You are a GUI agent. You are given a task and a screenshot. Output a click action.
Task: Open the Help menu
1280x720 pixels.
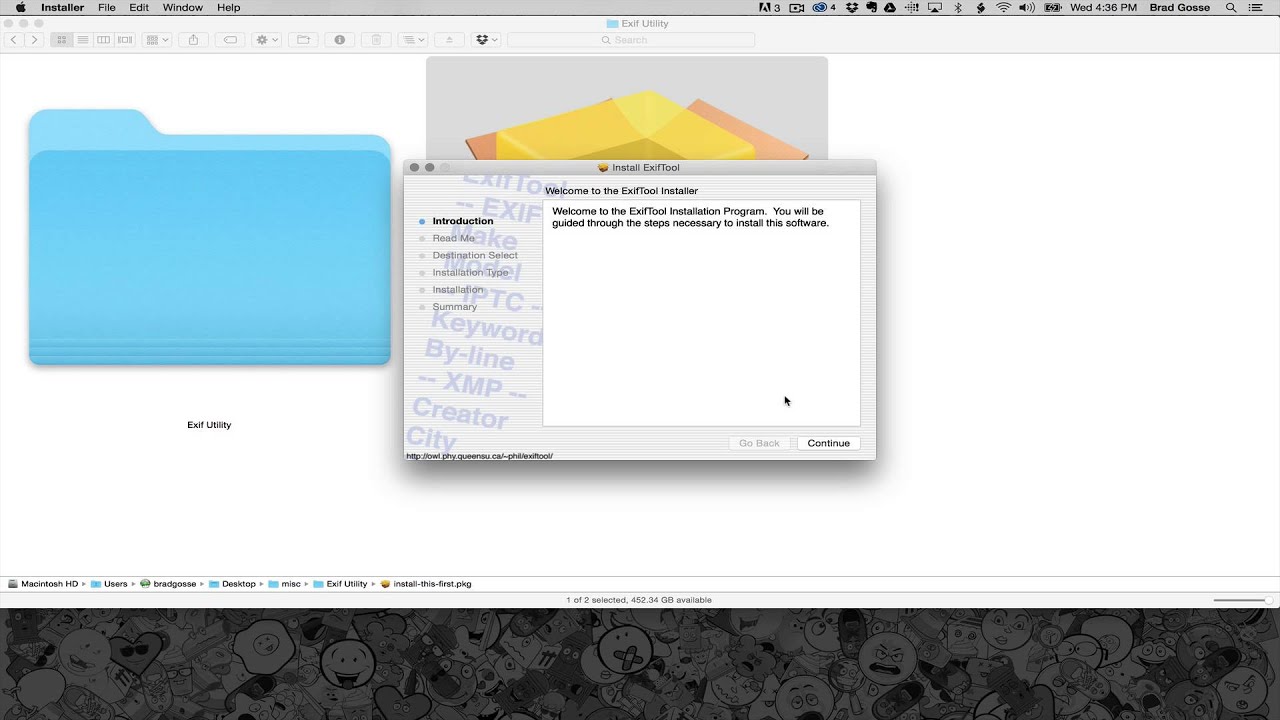[229, 7]
